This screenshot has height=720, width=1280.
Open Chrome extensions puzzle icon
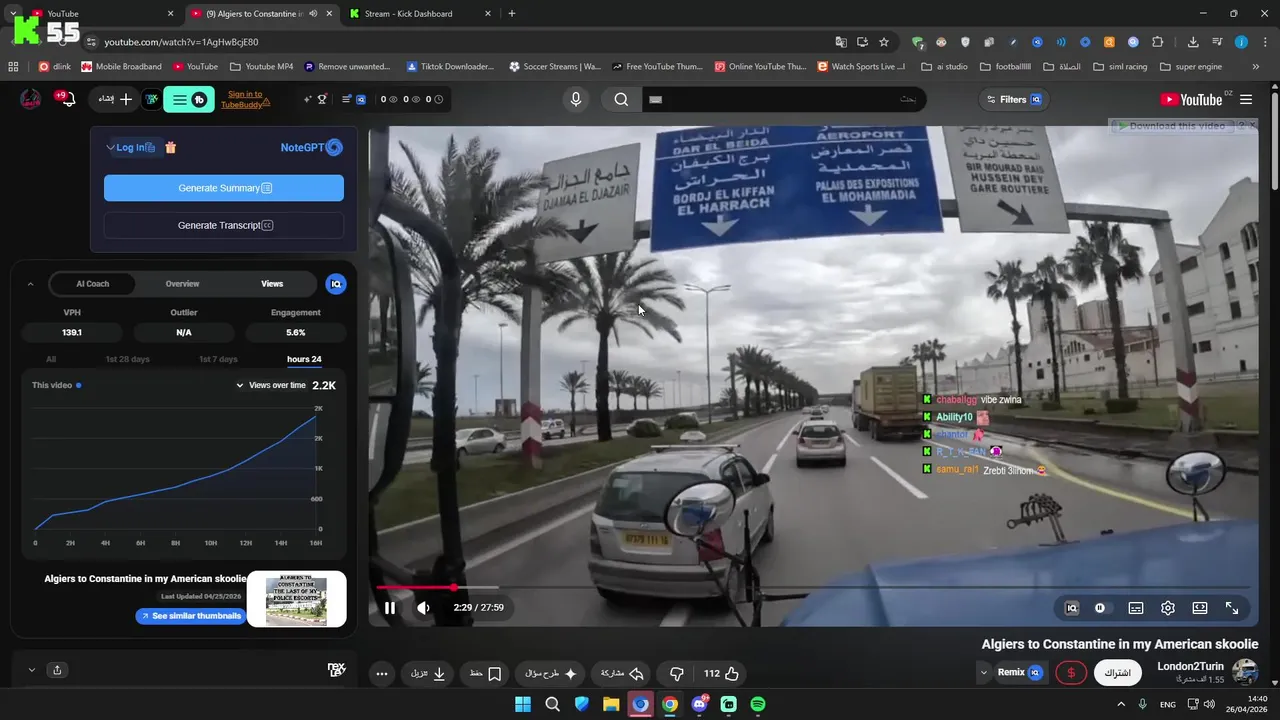[x=1158, y=42]
